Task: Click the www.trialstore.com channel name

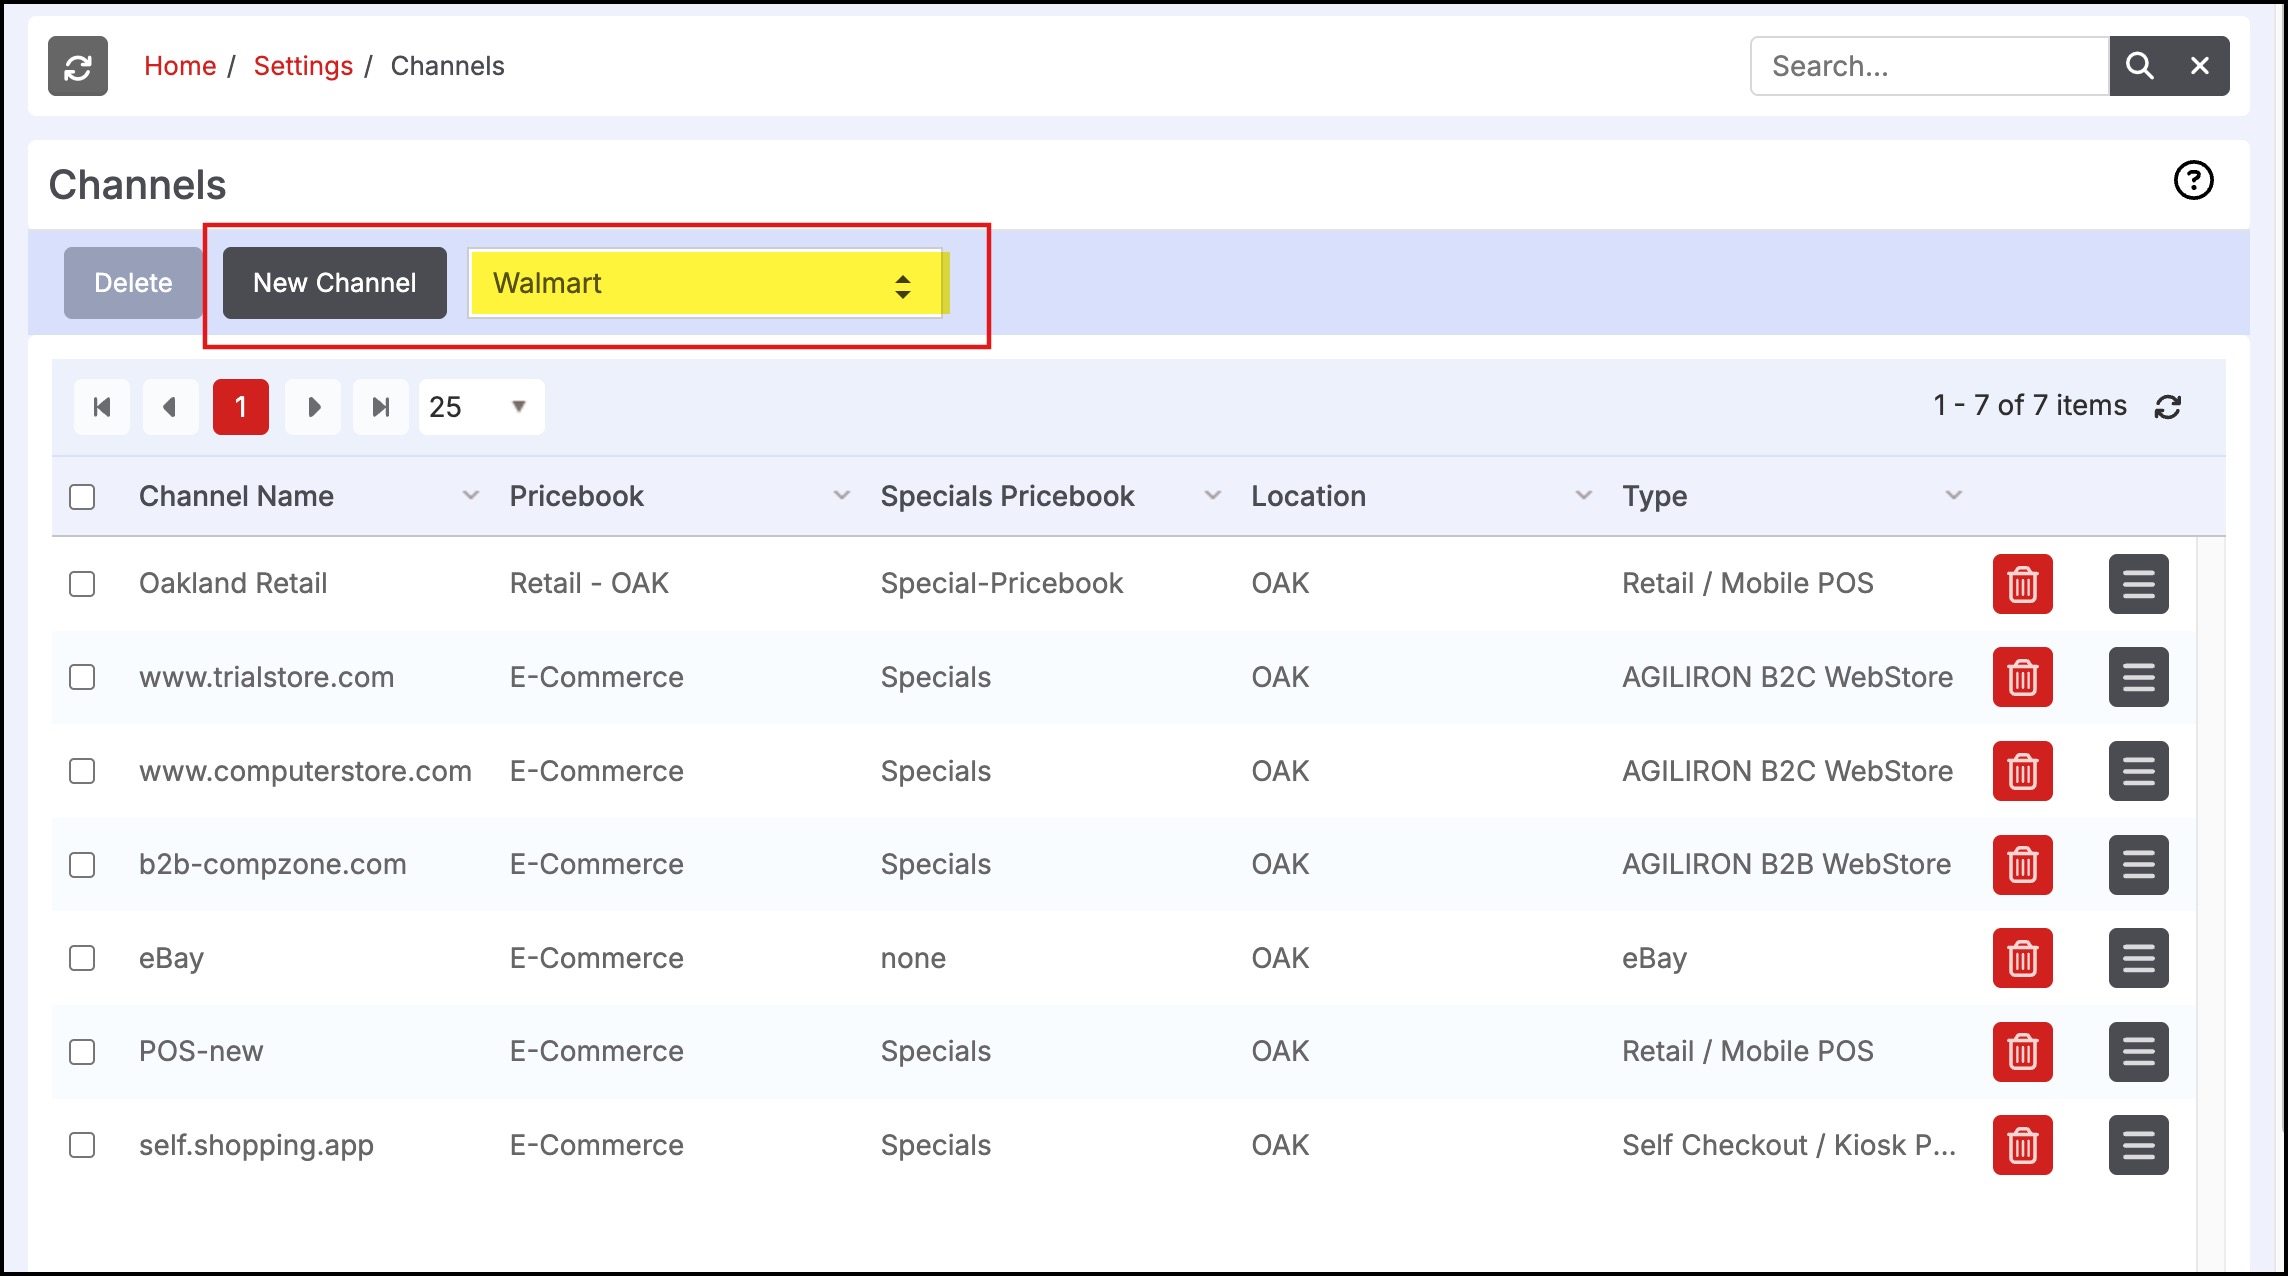Action: (266, 677)
